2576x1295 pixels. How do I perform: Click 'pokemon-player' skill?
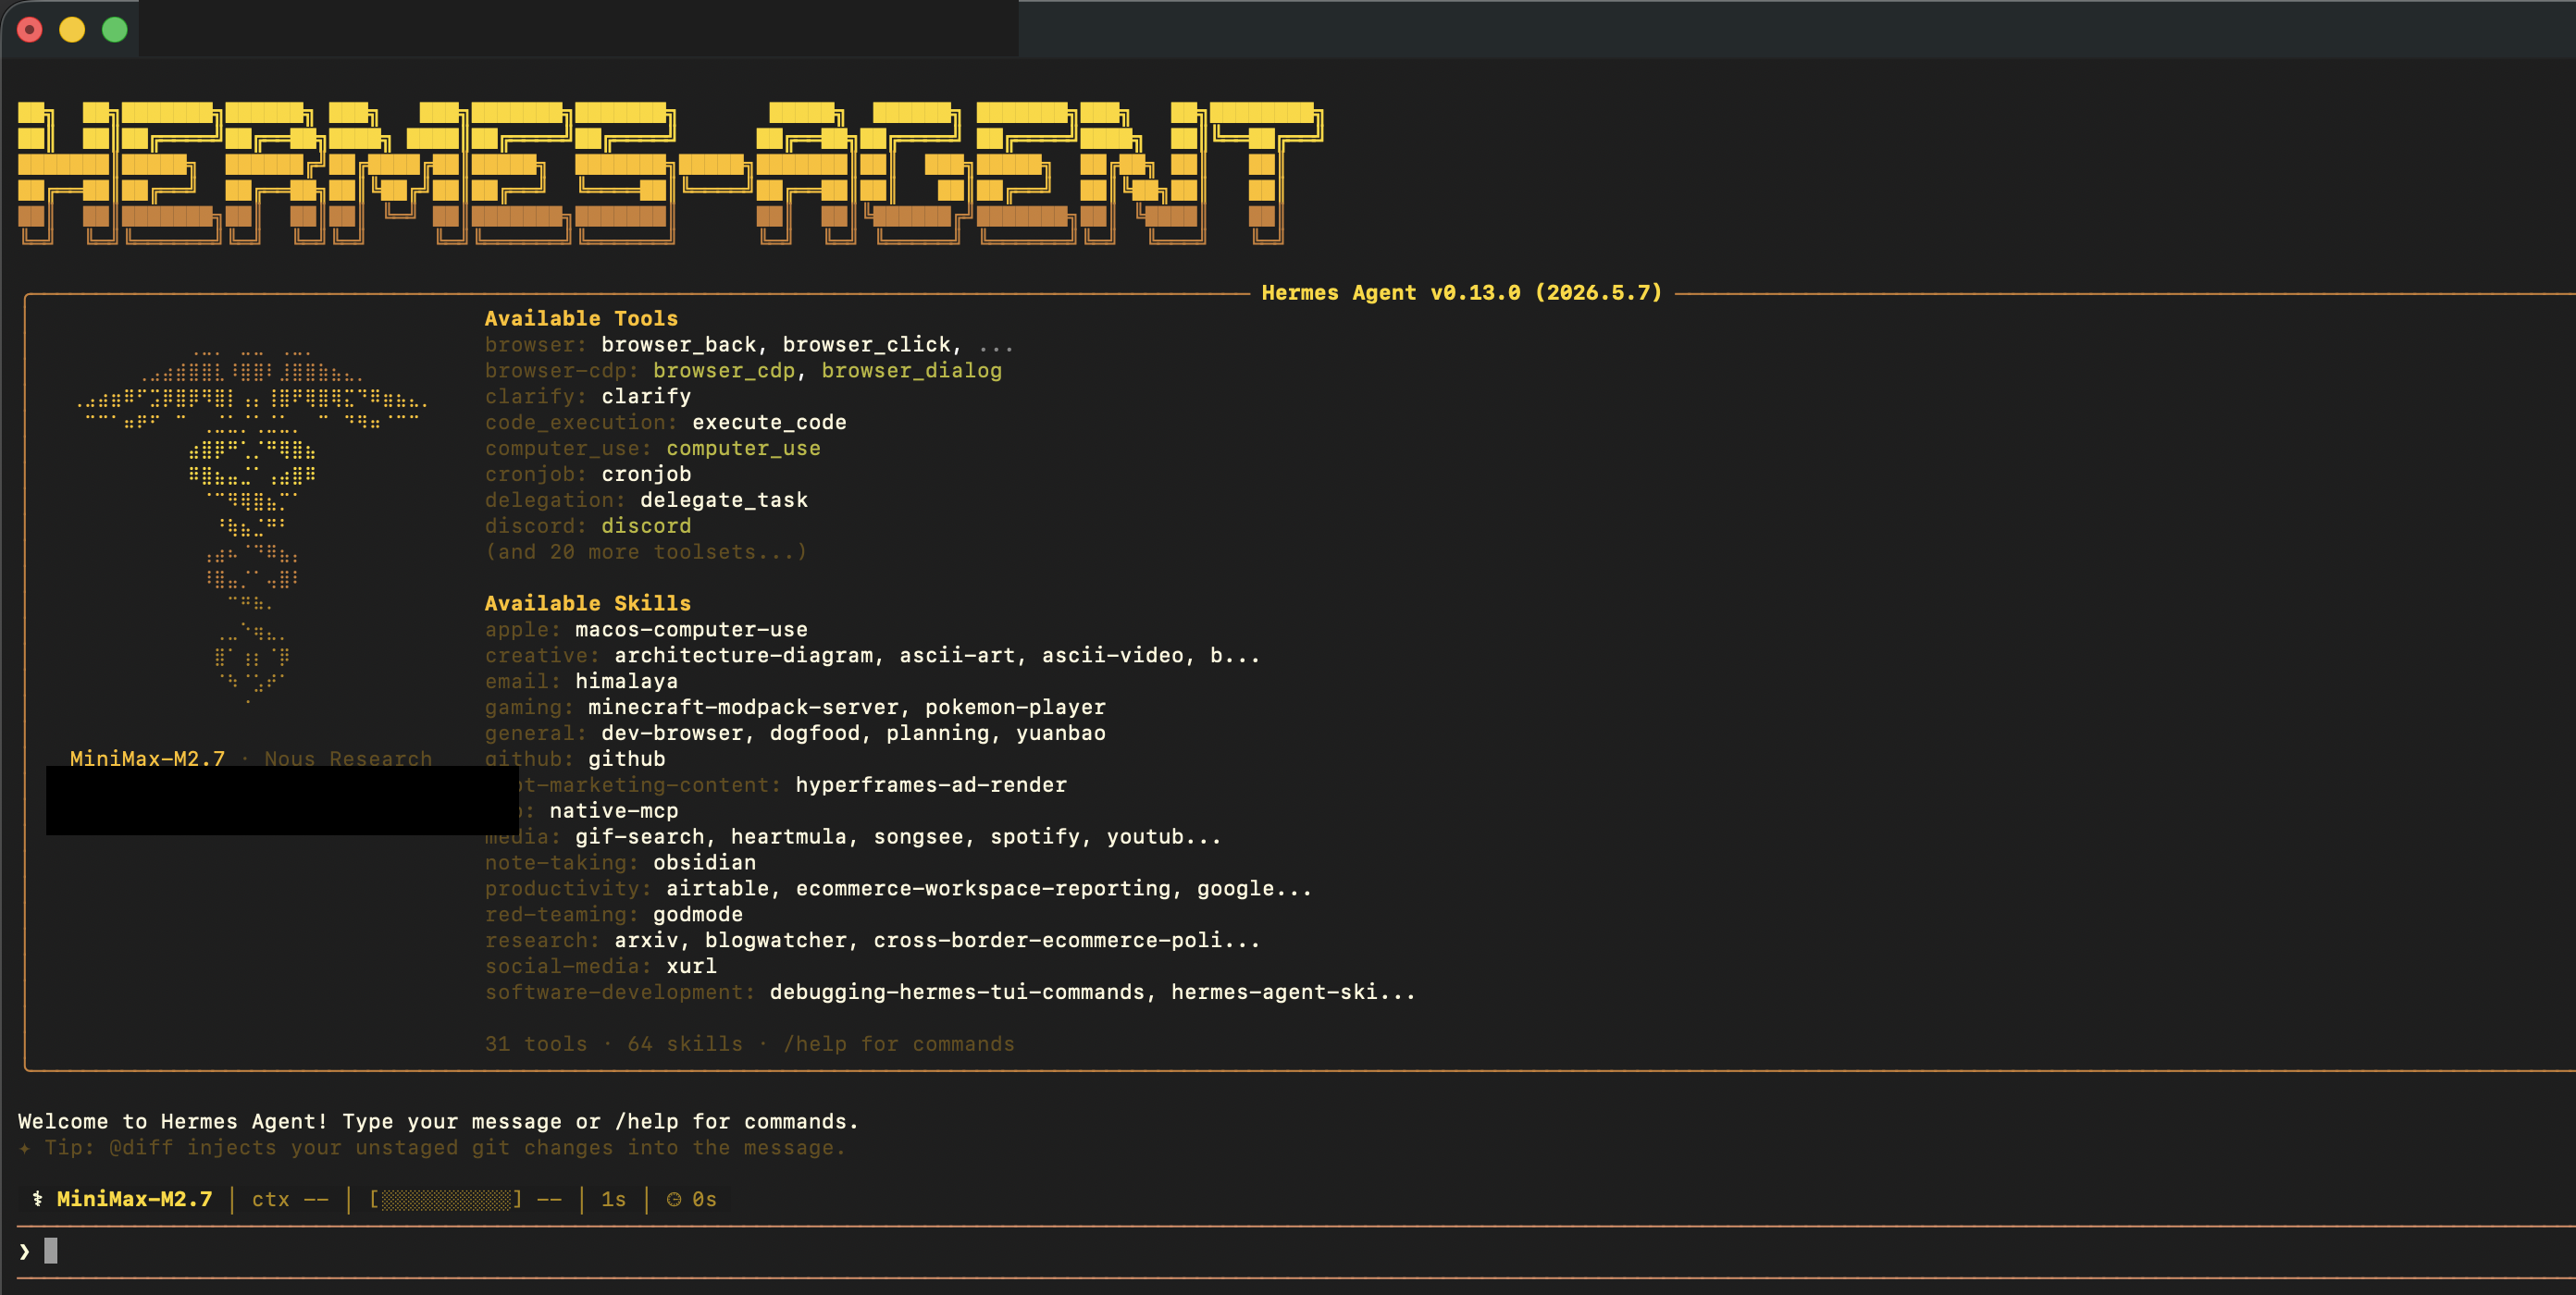1015,707
